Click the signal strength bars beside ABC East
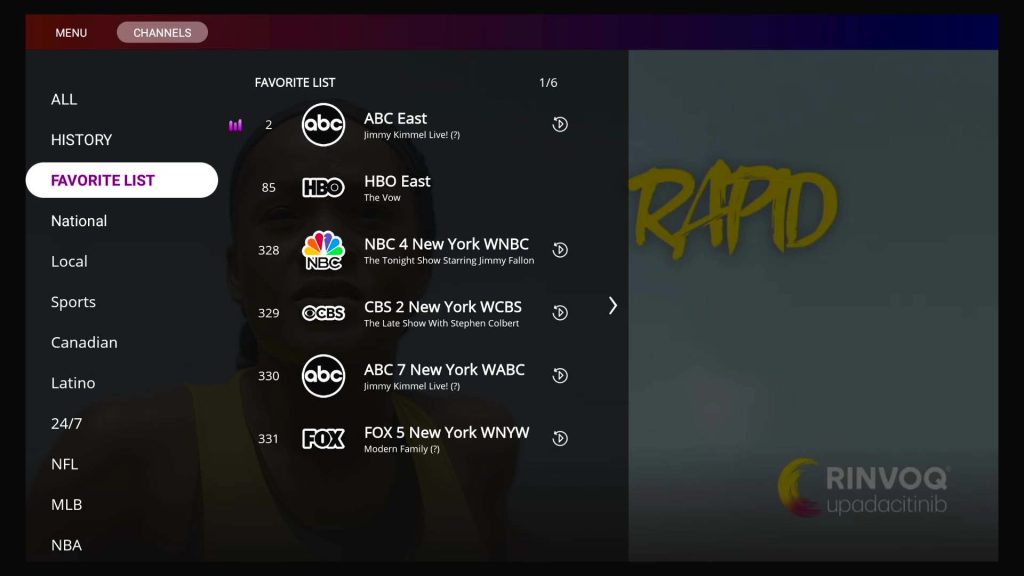1024x576 pixels. tap(236, 124)
